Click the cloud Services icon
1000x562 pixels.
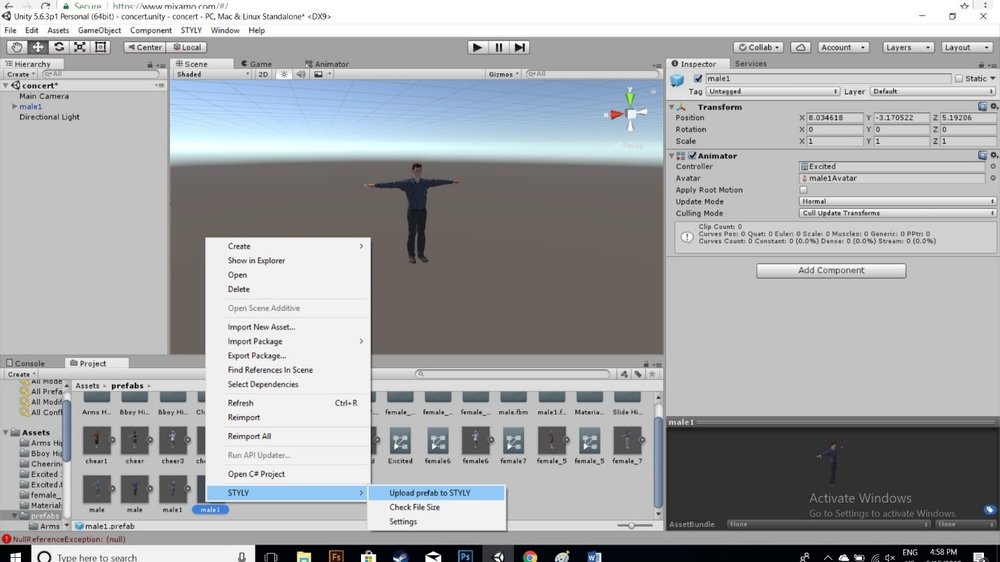tap(800, 47)
